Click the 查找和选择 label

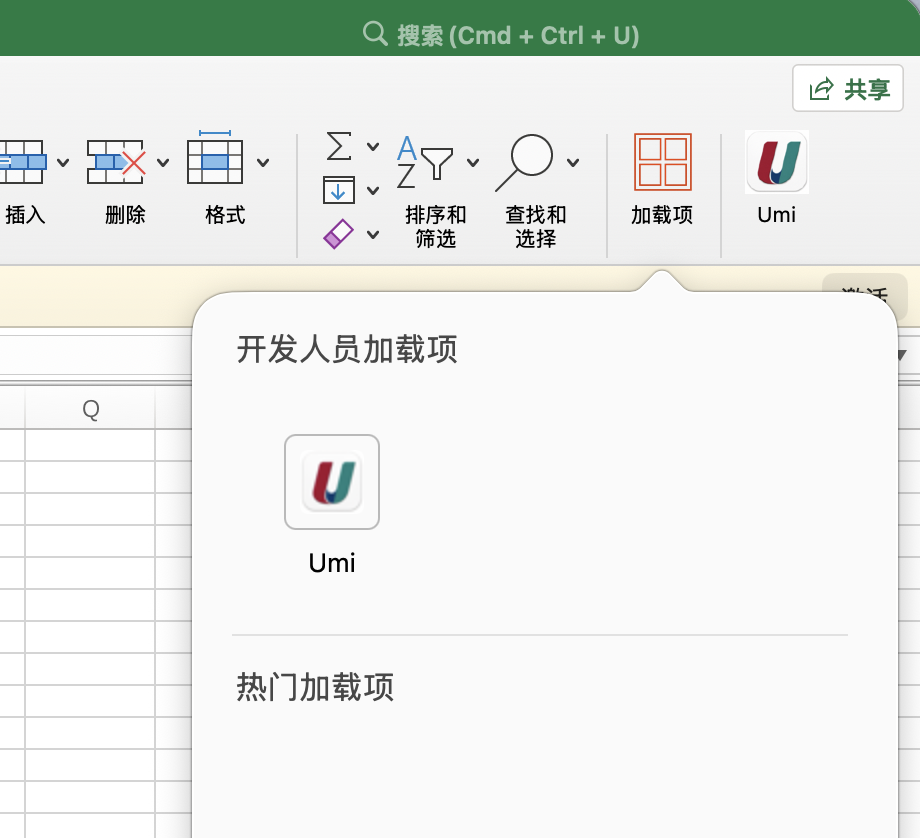point(536,227)
